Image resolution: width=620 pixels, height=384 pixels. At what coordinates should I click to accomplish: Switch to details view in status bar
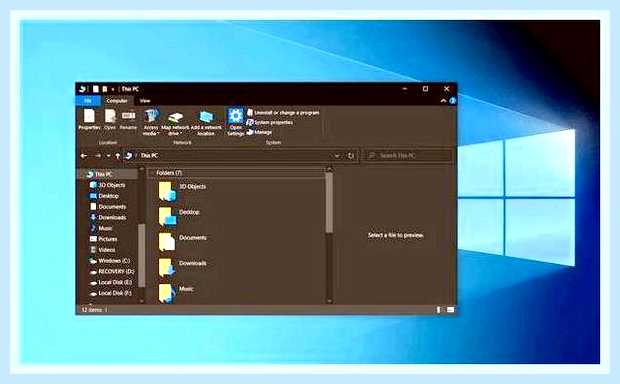pyautogui.click(x=439, y=310)
